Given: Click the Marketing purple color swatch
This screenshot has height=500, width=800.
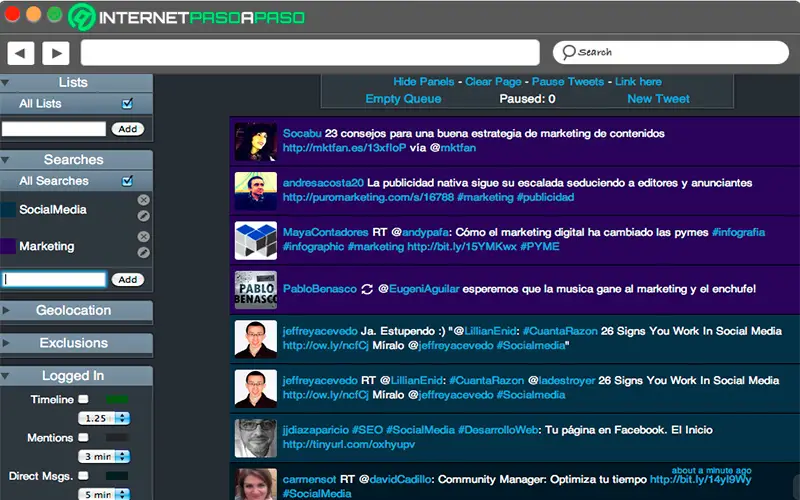Looking at the screenshot, I should 8,246.
